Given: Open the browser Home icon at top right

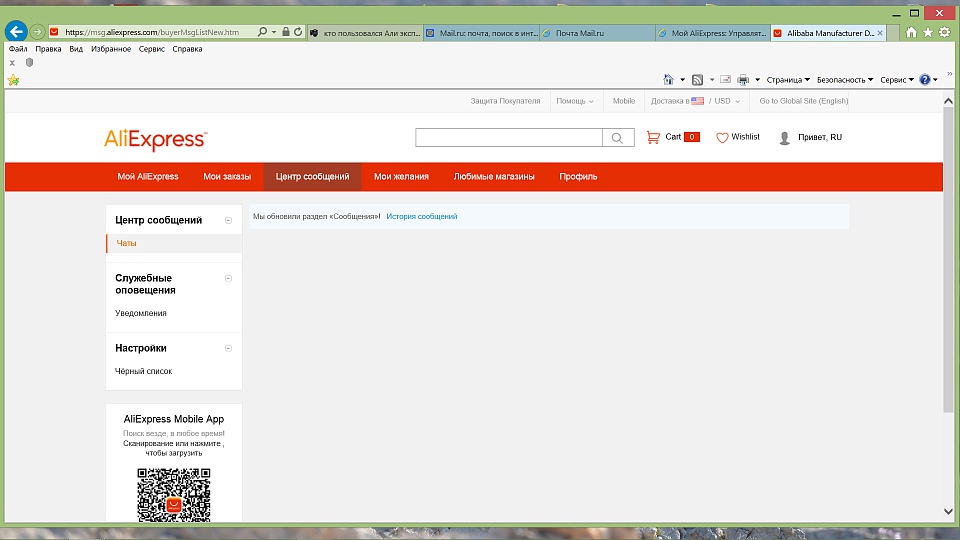Looking at the screenshot, I should tap(911, 32).
